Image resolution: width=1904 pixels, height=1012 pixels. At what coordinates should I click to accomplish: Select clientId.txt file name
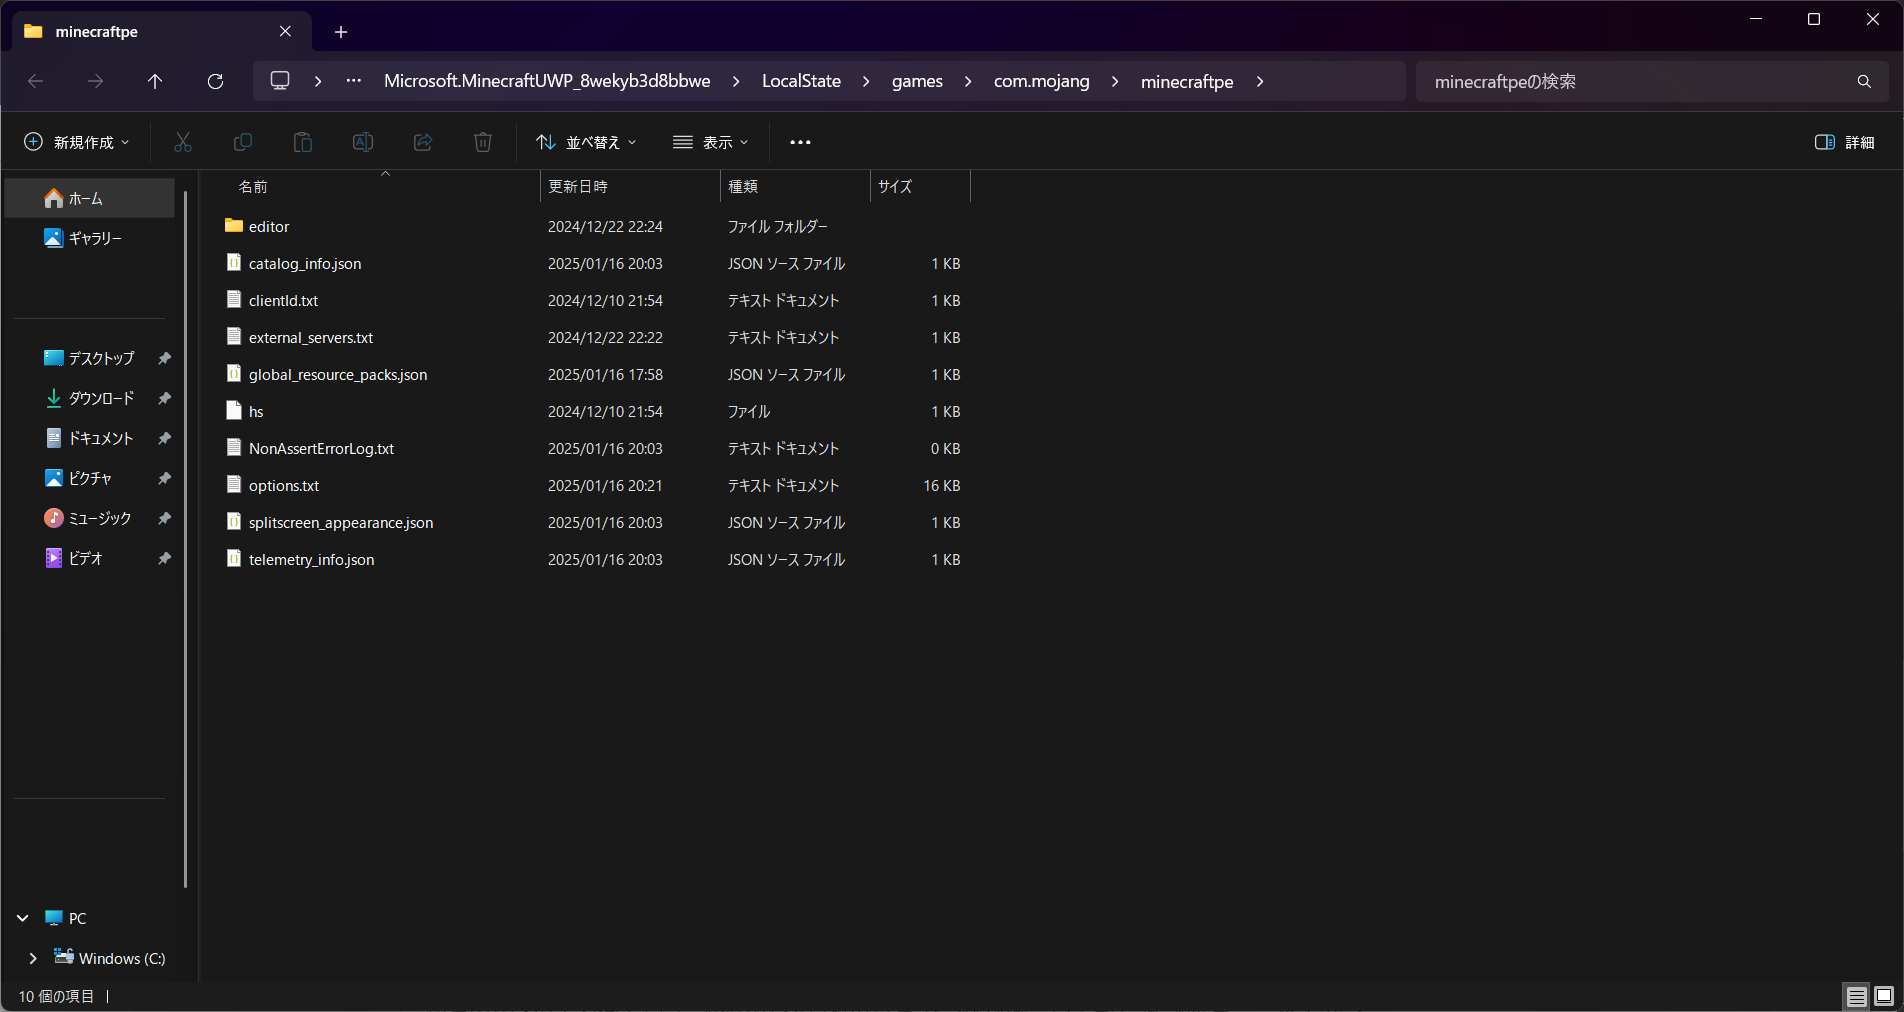[x=283, y=300]
